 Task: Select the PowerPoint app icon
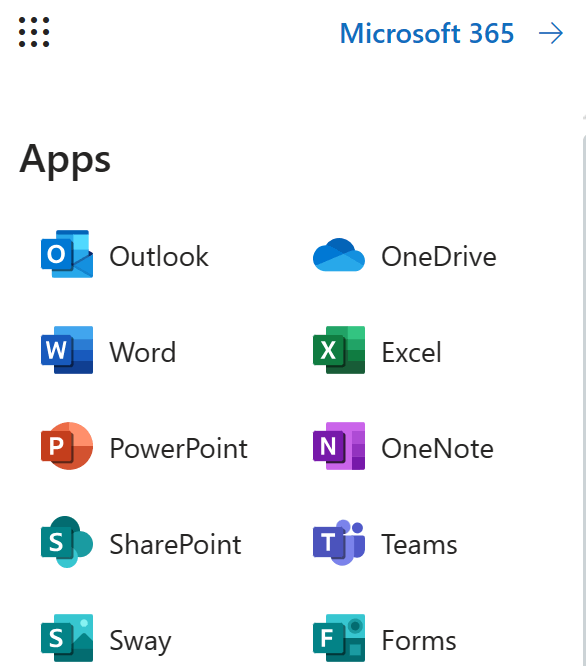(x=67, y=446)
